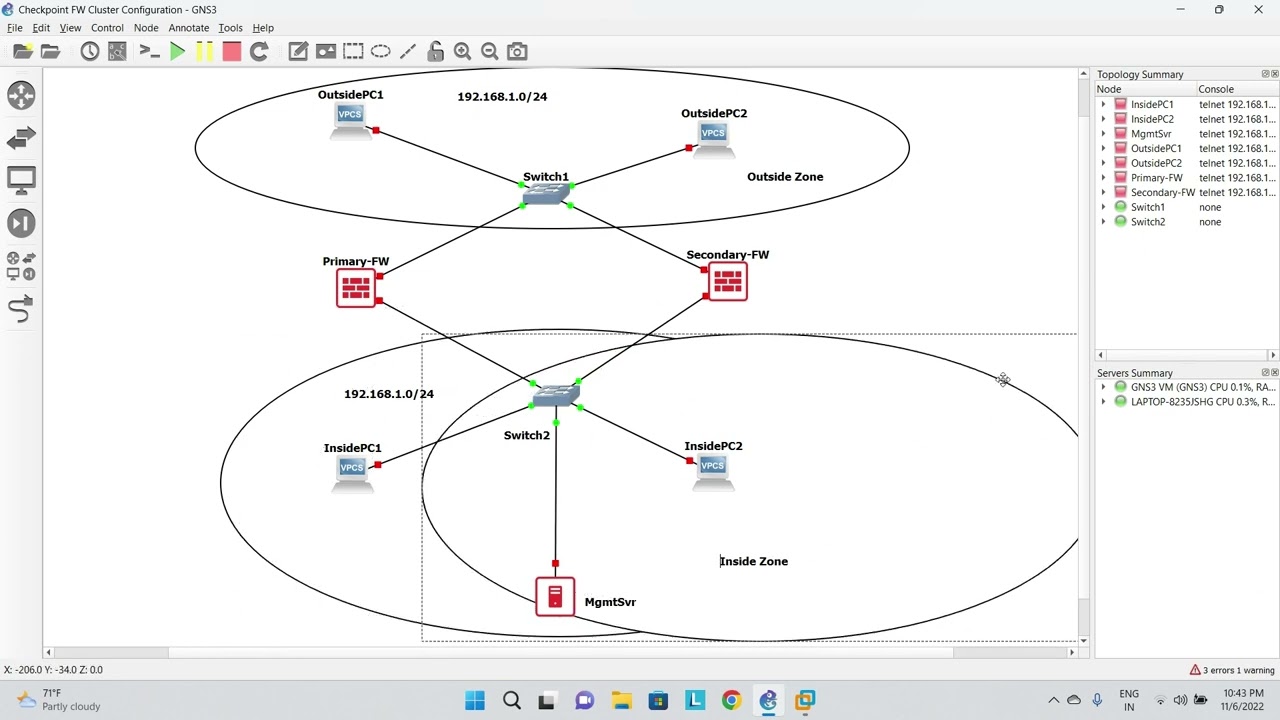Select the Insert picture tool
This screenshot has height=720, width=1280.
coord(325,51)
